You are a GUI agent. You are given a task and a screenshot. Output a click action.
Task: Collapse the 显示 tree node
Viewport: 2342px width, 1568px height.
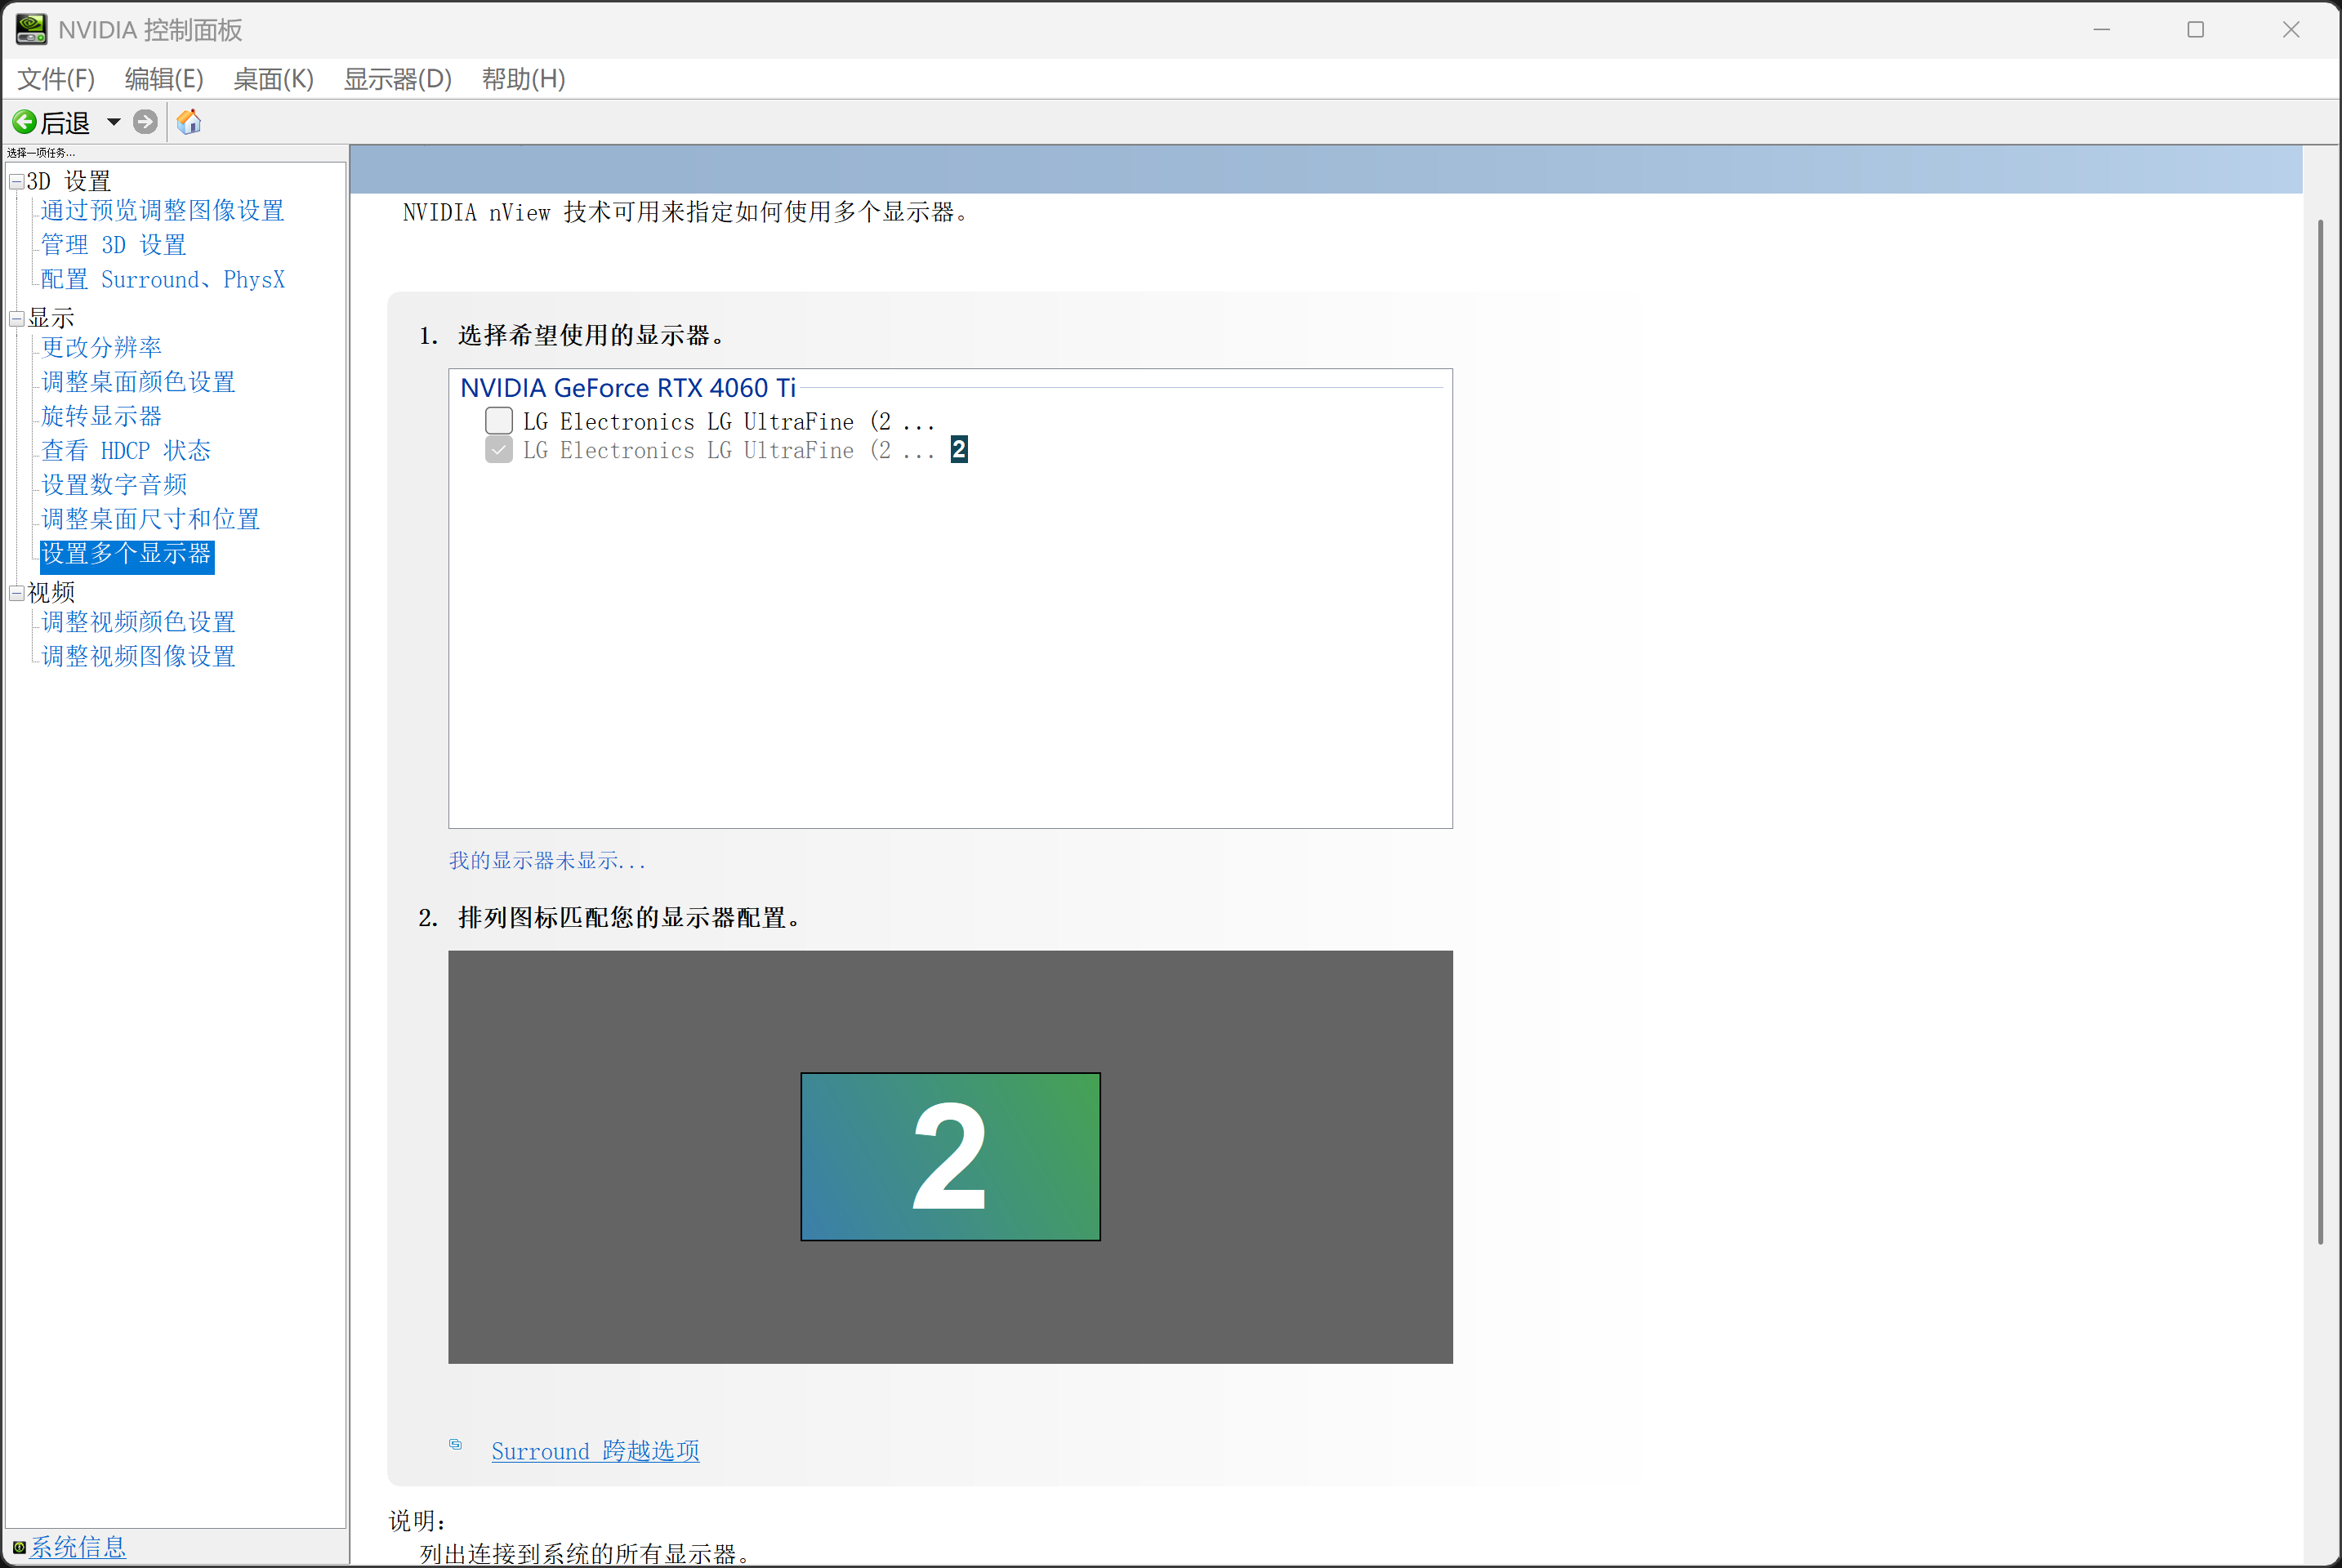point(17,319)
